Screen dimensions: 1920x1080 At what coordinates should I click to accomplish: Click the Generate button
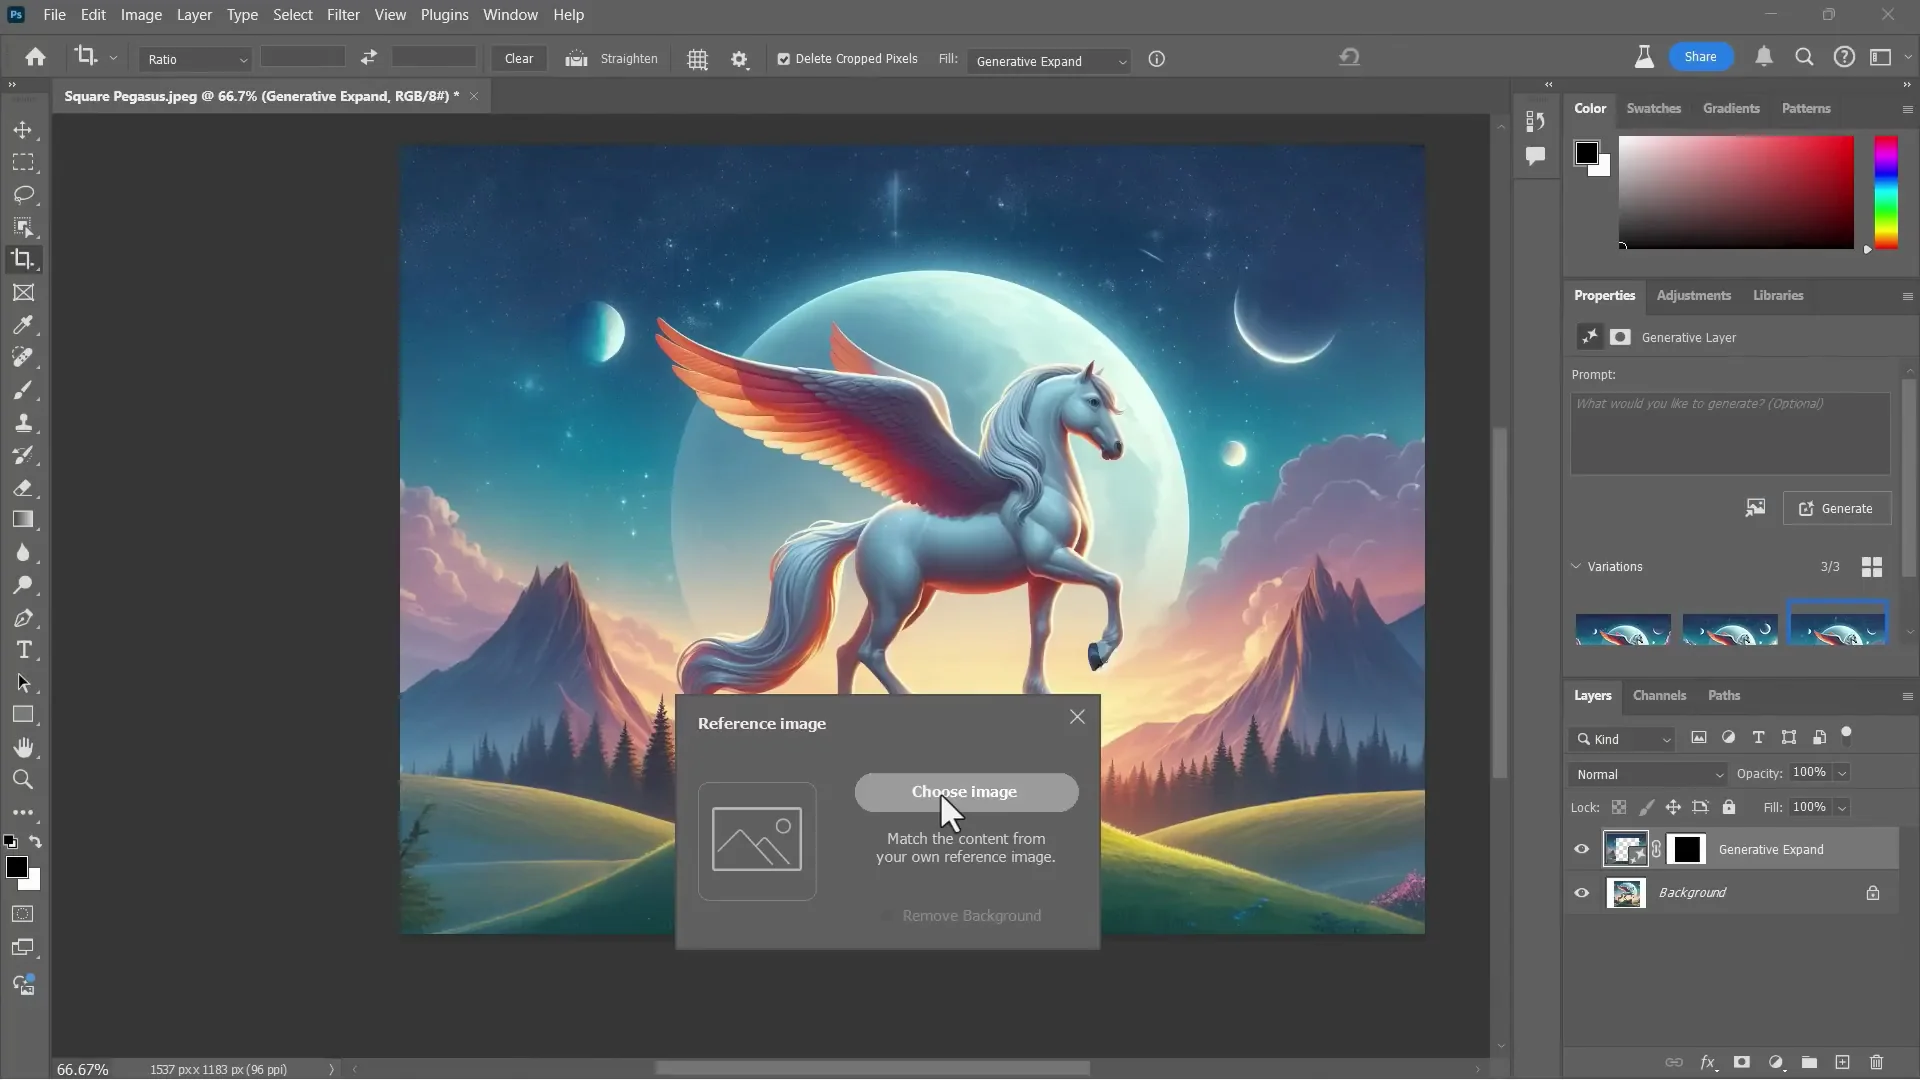pyautogui.click(x=1836, y=509)
